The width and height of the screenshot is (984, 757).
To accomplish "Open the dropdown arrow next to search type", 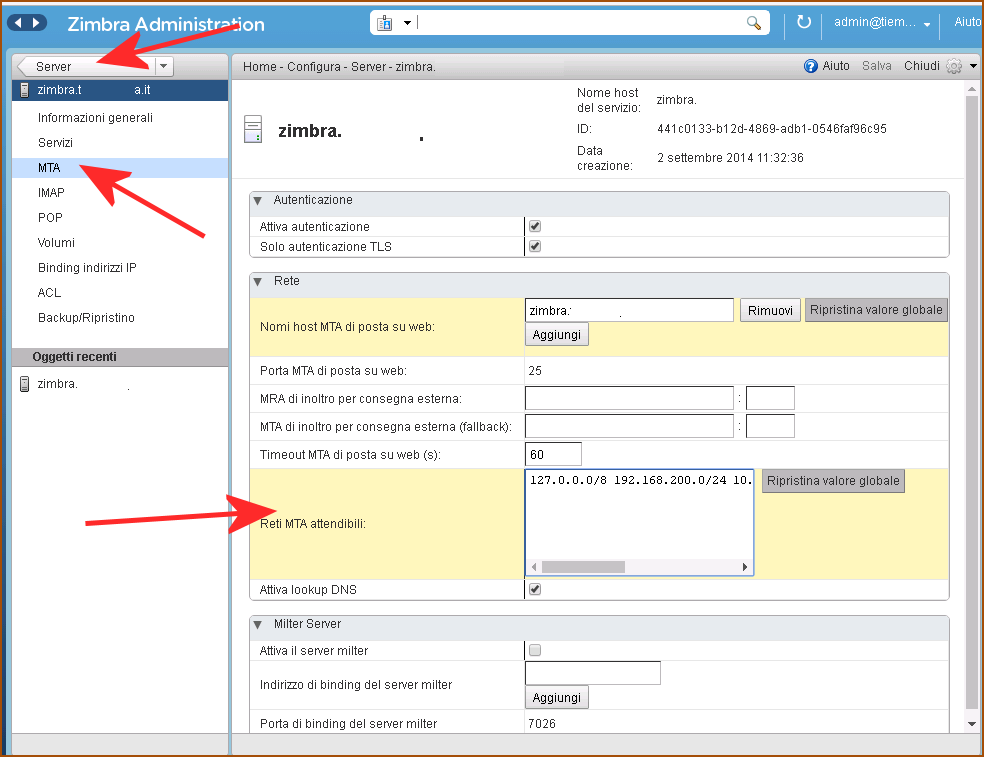I will [x=407, y=23].
